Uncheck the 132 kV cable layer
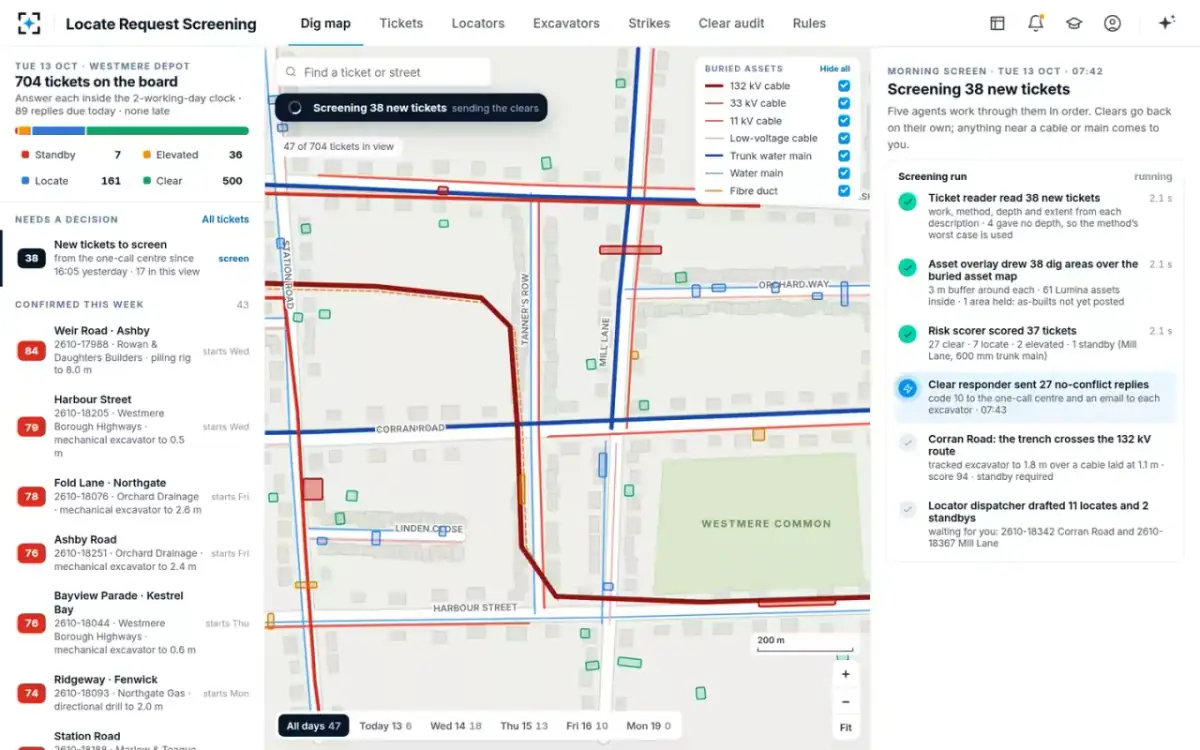 click(x=844, y=86)
